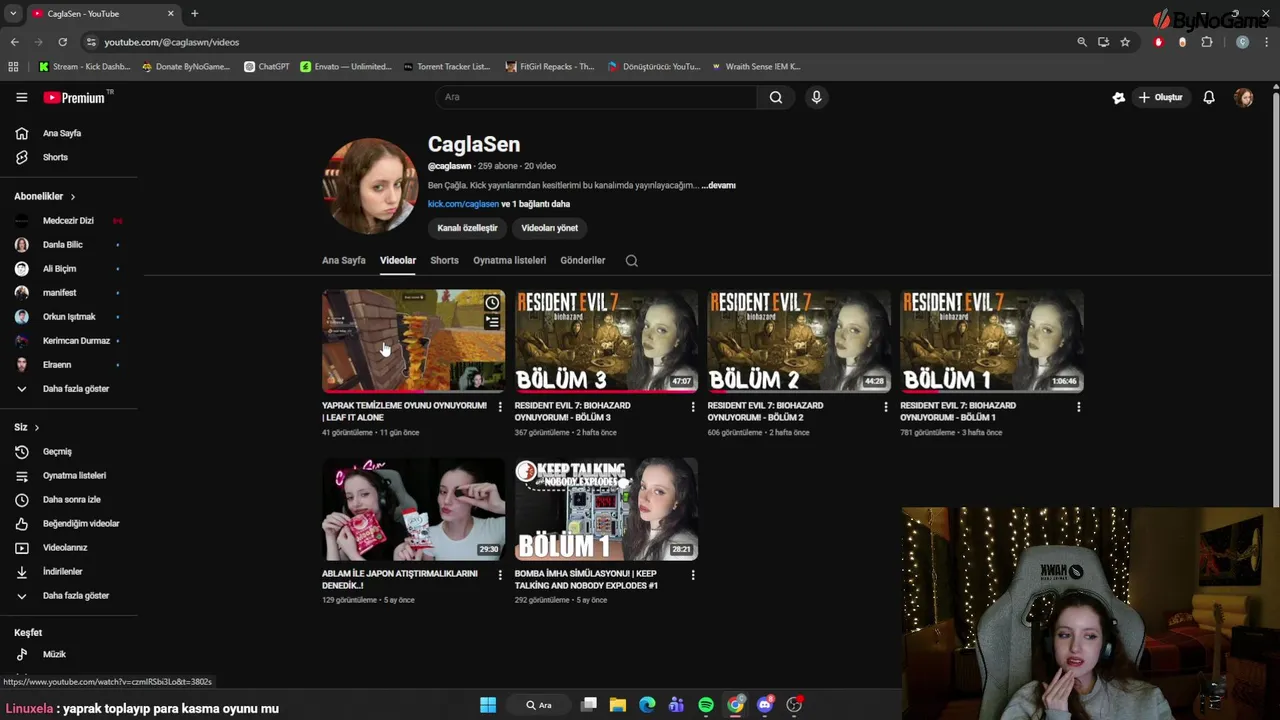The image size is (1280, 720).
Task: Expand channel description with ...devamı
Action: [x=718, y=185]
